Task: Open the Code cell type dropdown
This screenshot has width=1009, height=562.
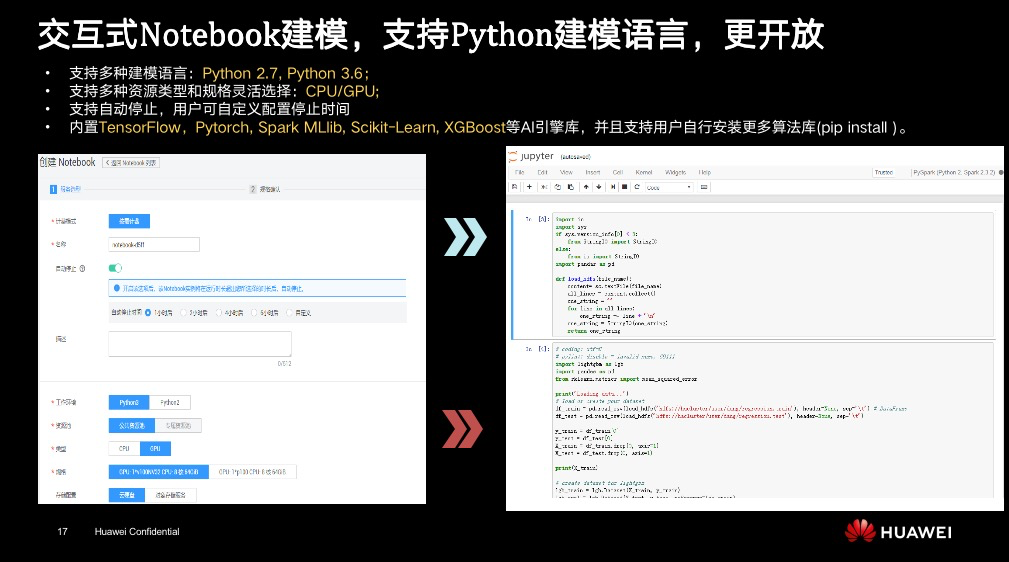Action: [x=669, y=187]
